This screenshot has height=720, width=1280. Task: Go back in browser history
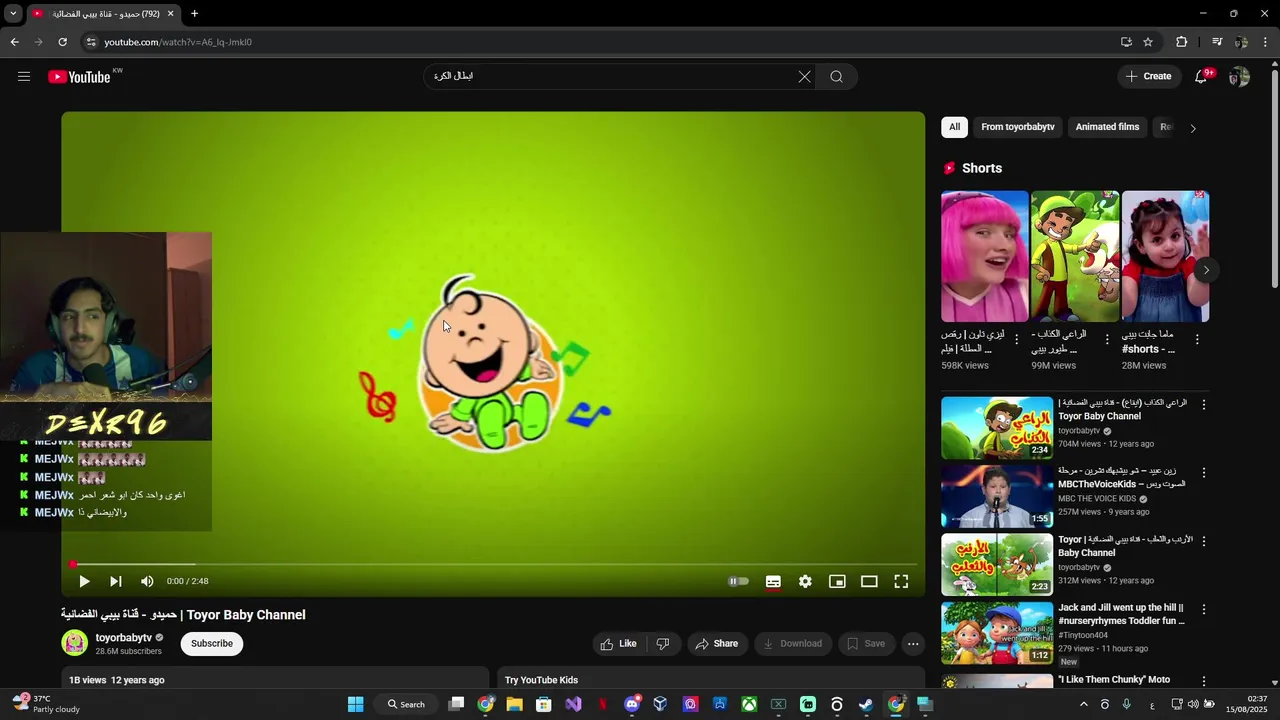click(x=14, y=42)
